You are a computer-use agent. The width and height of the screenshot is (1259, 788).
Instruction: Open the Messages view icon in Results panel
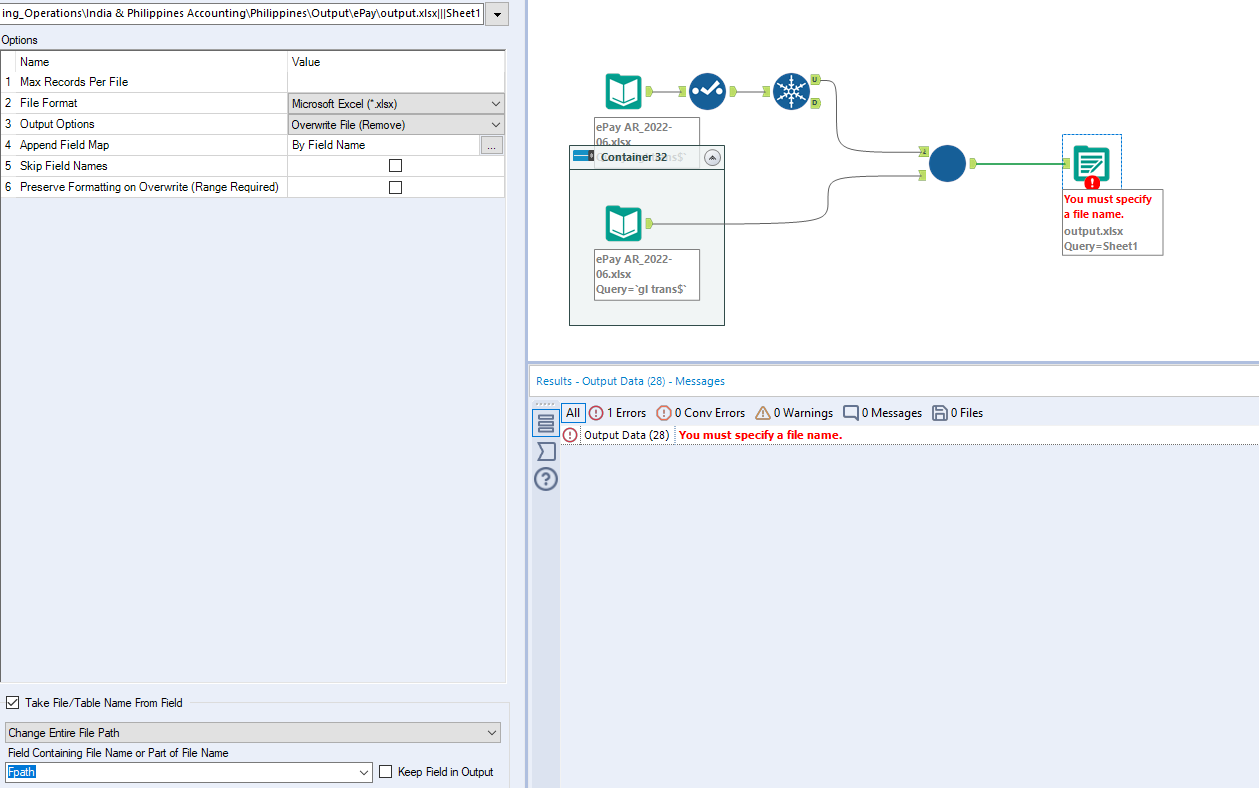coord(545,422)
